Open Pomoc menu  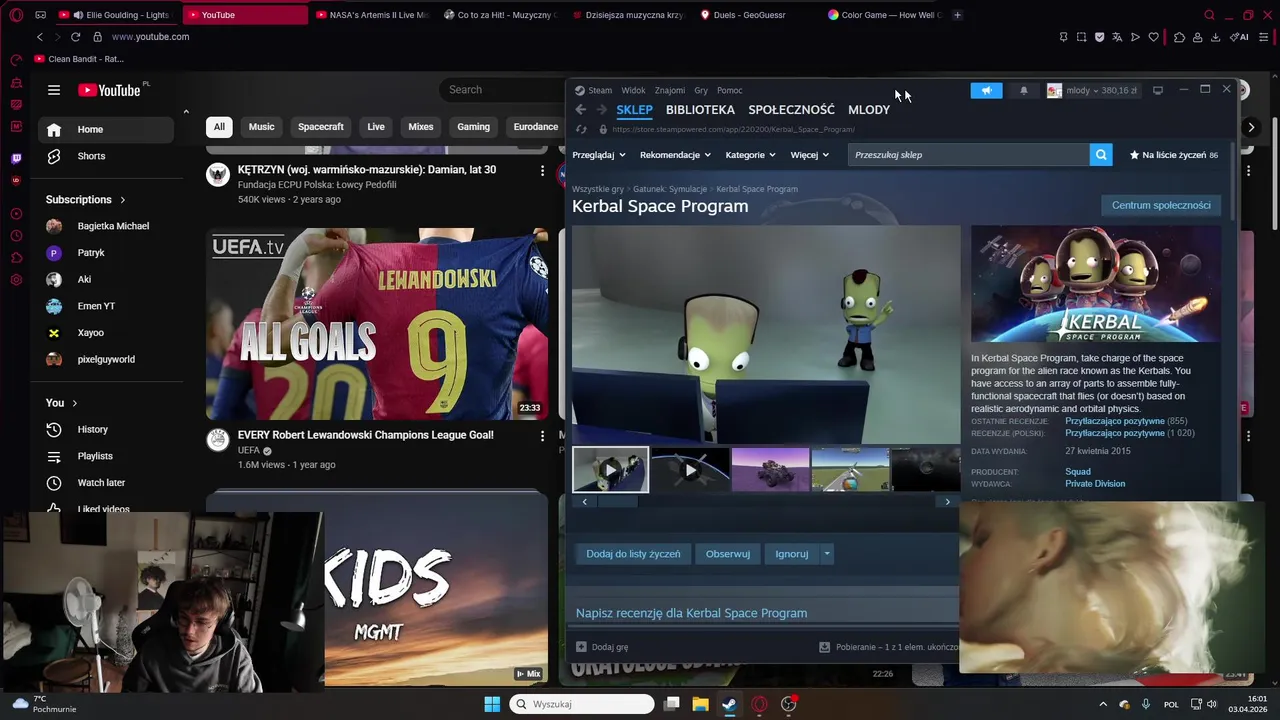click(729, 90)
